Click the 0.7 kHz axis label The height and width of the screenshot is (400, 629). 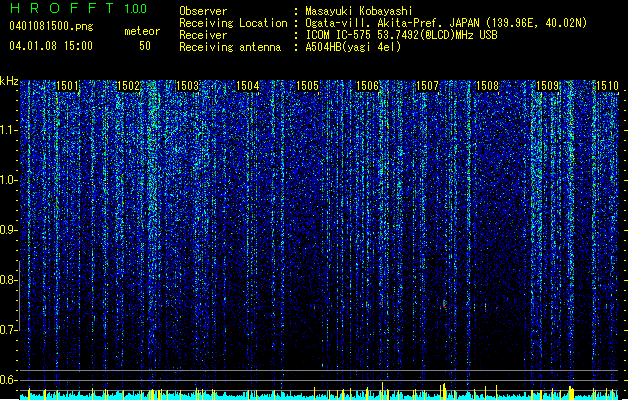pos(8,330)
